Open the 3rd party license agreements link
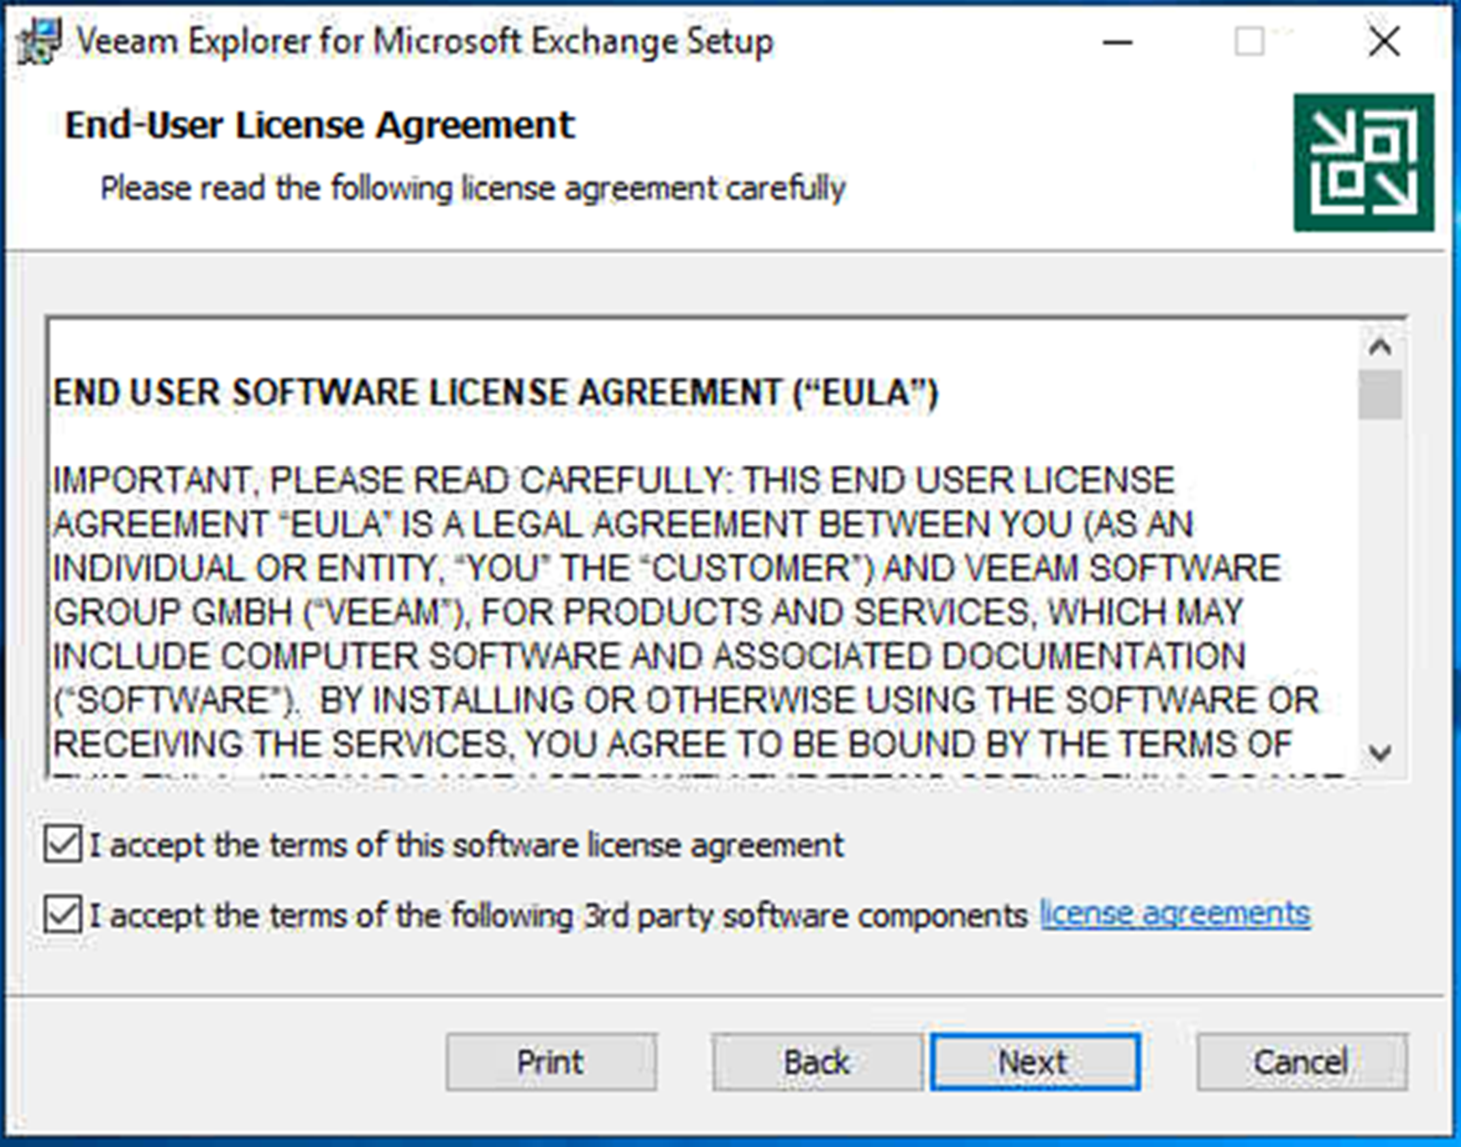Screen dimensions: 1461x1147 pos(1175,914)
